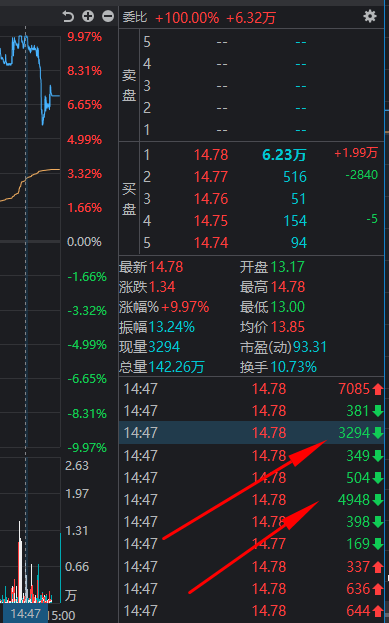This screenshot has width=389, height=623.
Task: Click the green down arrow beside 381
Action: tap(377, 411)
